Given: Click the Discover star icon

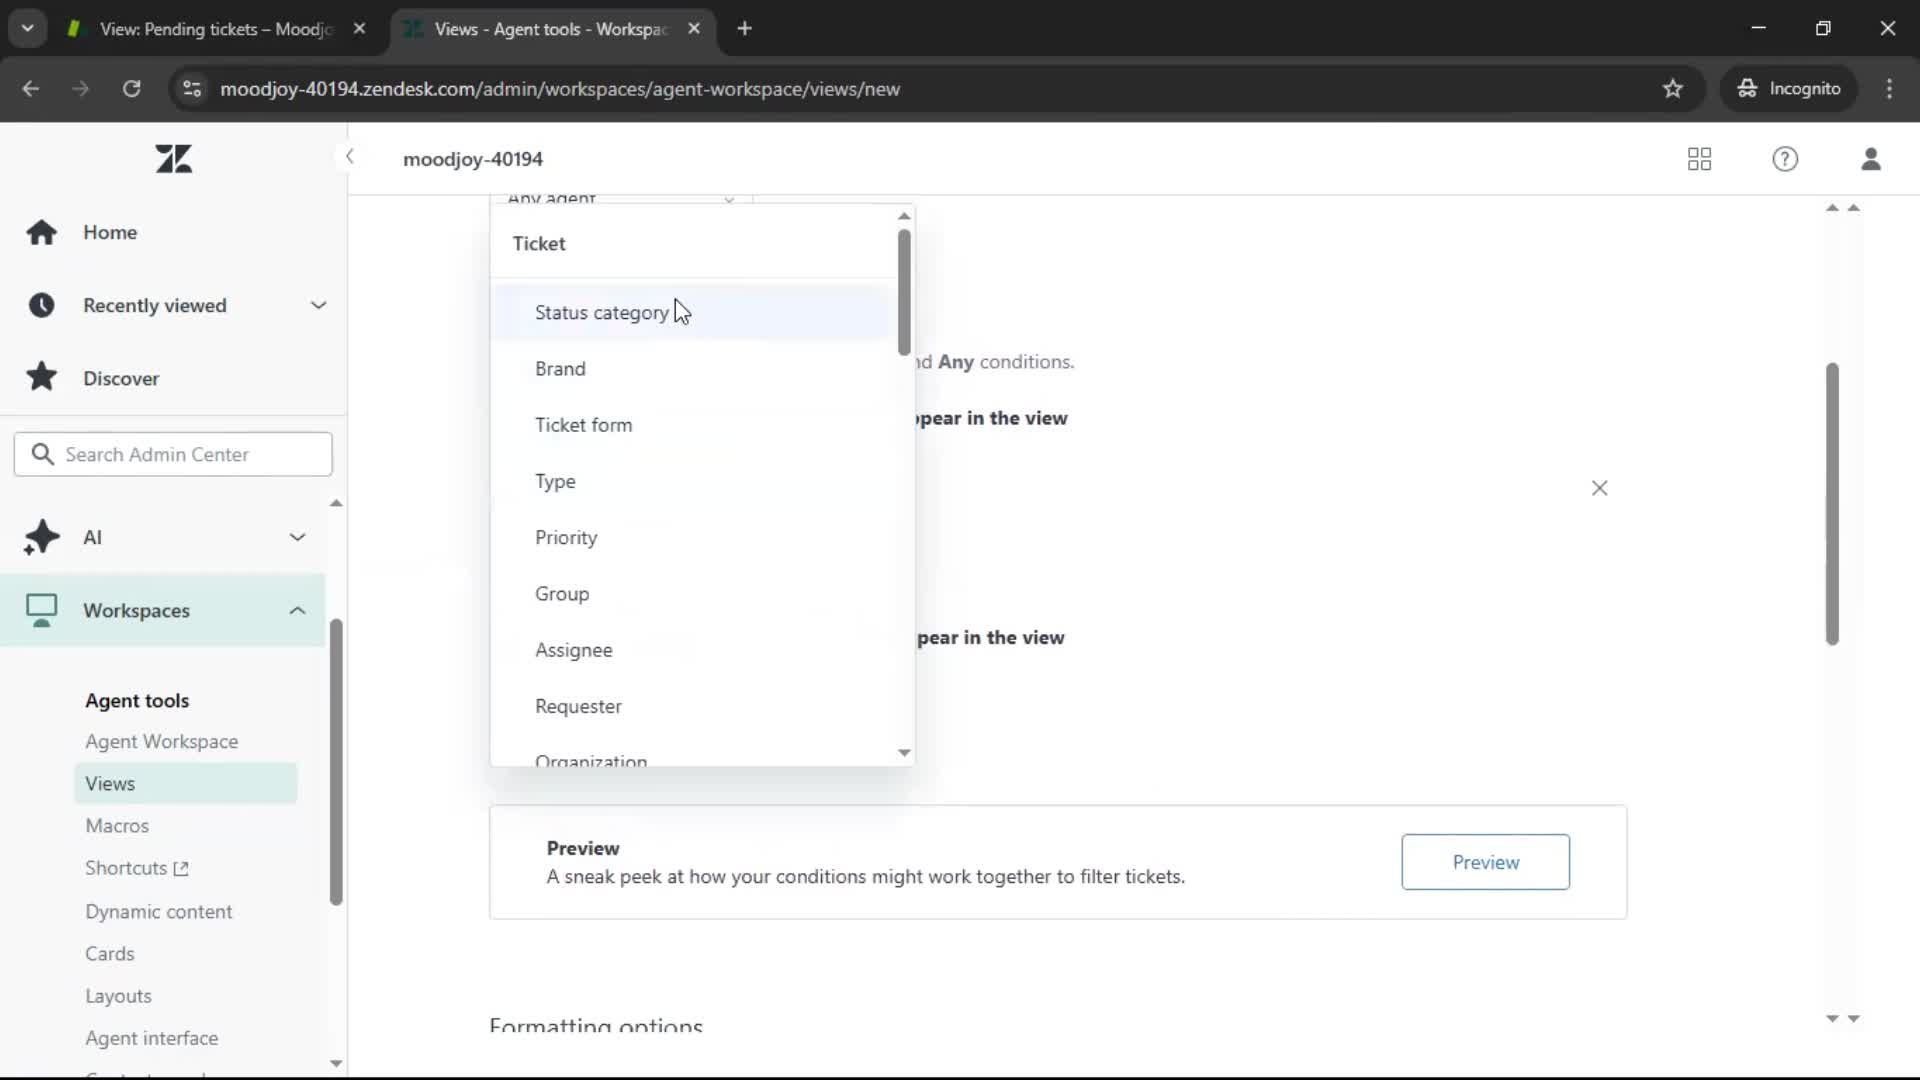Looking at the screenshot, I should point(41,377).
